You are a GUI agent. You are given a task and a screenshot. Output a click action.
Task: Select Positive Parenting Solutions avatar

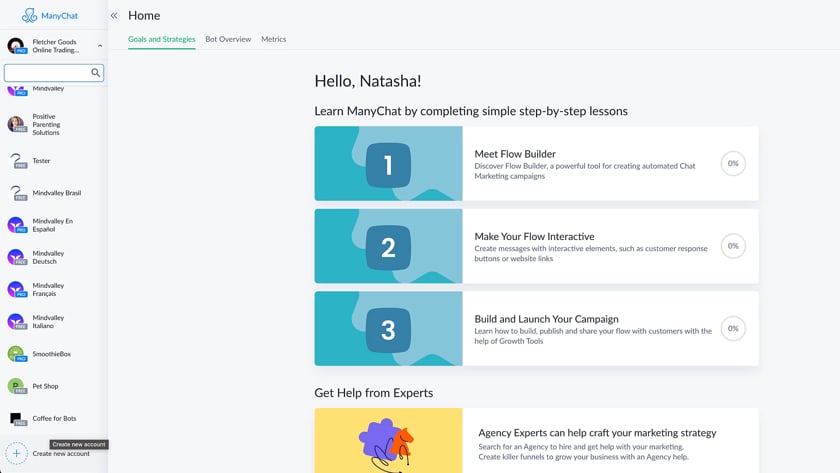click(x=16, y=124)
